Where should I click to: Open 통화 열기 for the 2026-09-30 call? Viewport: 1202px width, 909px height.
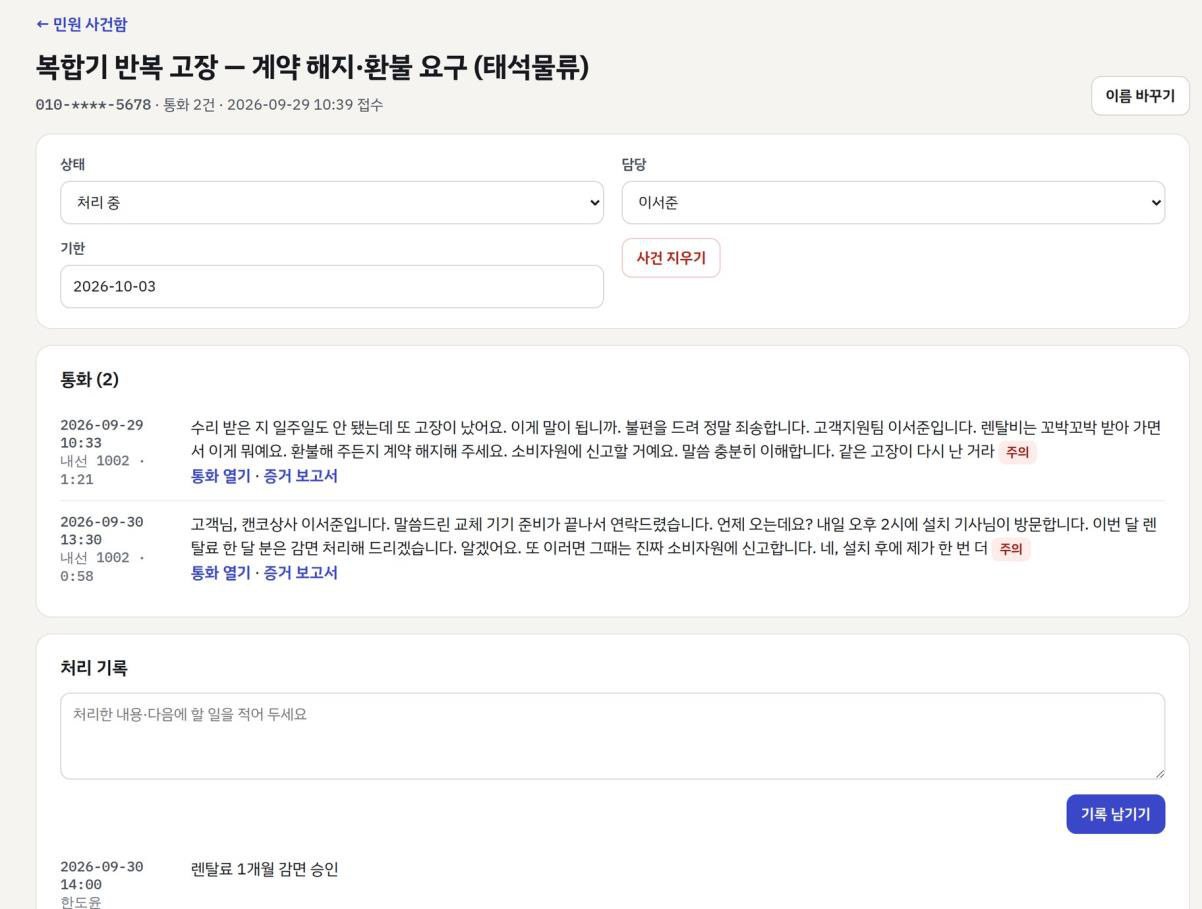(221, 573)
